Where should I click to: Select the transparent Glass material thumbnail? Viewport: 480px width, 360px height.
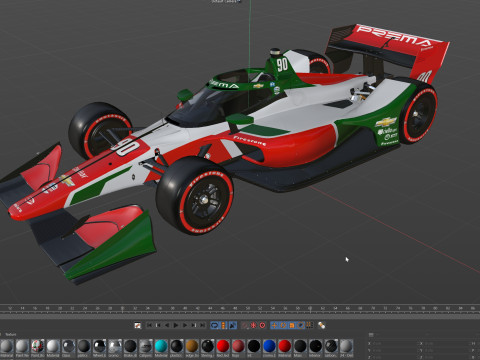[68, 346]
